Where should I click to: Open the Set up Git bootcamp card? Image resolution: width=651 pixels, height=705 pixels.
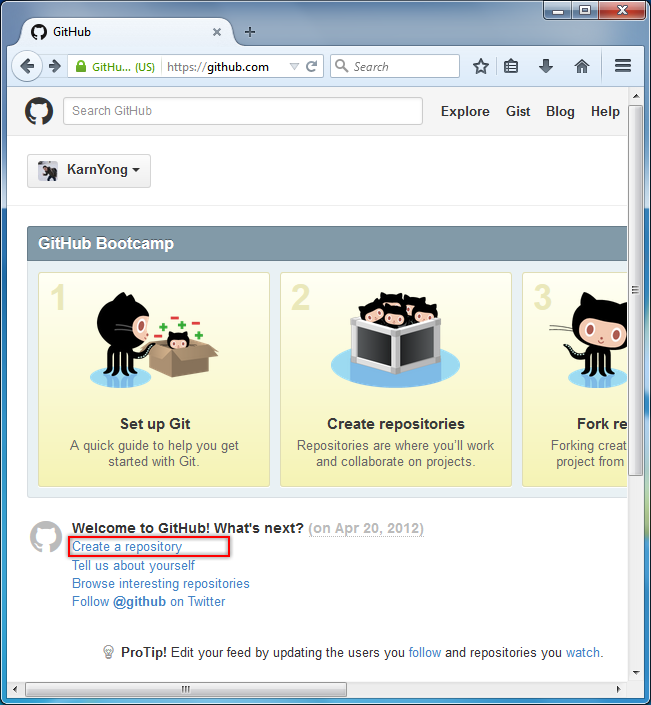pyautogui.click(x=153, y=379)
